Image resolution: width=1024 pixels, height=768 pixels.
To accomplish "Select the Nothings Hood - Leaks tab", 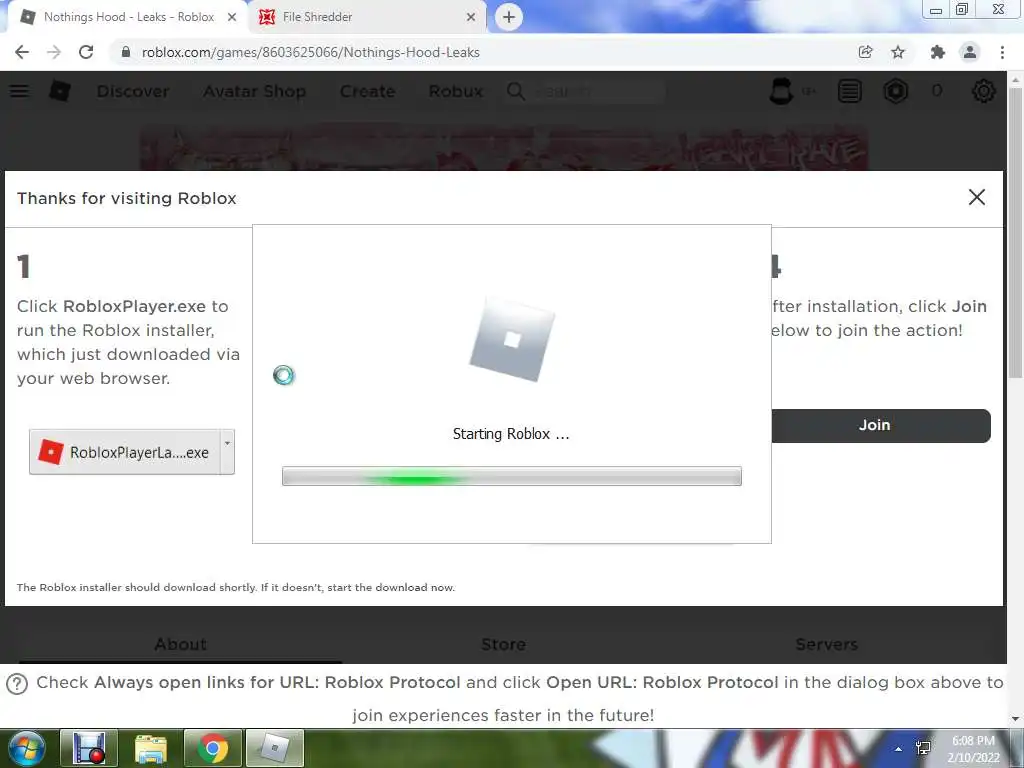I will 127,17.
